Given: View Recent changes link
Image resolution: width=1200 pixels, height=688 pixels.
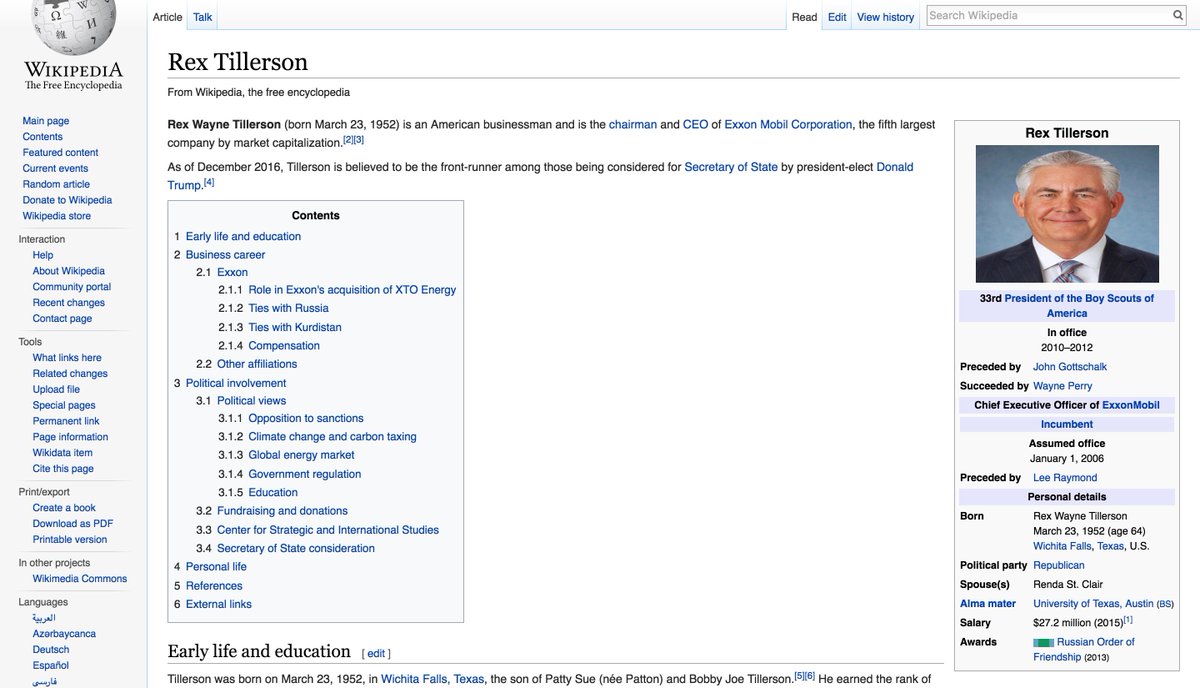Looking at the screenshot, I should (68, 303).
